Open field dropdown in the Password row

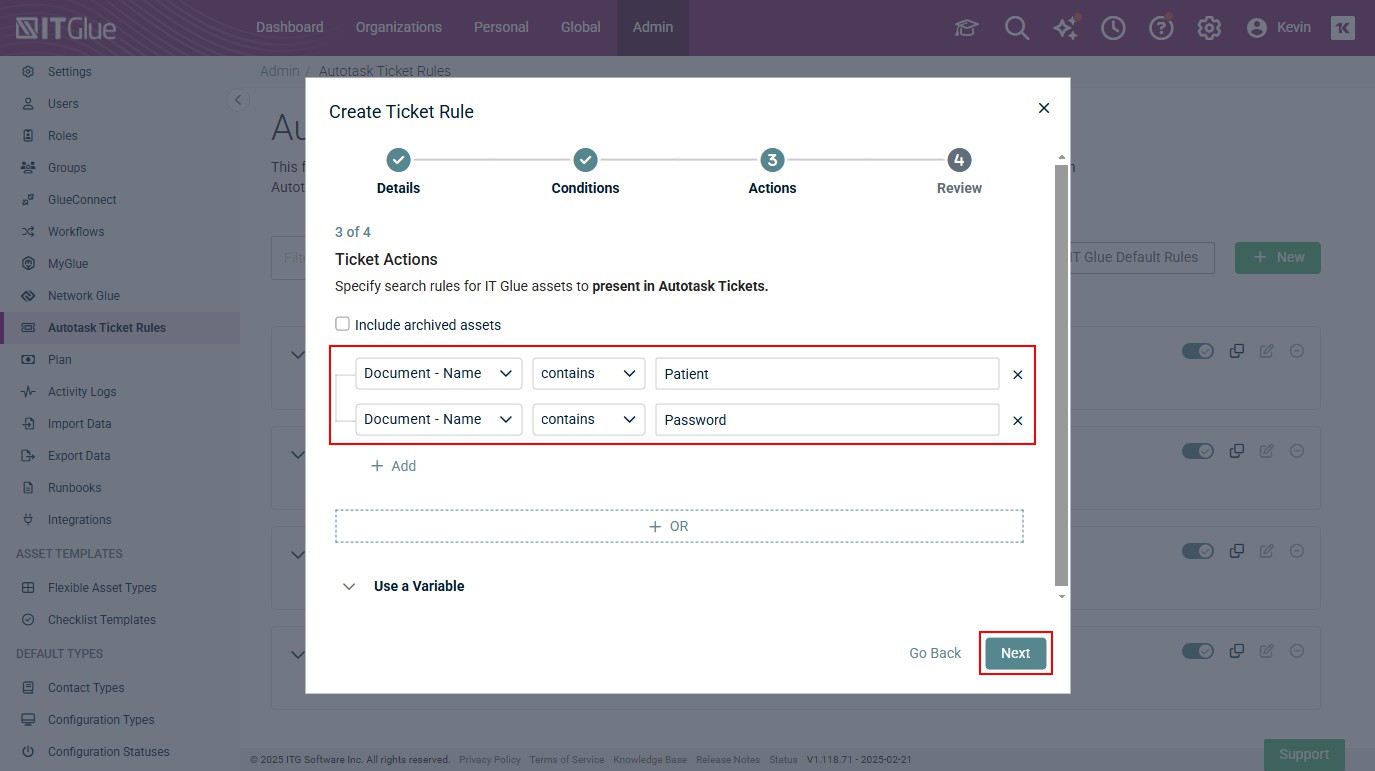(439, 420)
